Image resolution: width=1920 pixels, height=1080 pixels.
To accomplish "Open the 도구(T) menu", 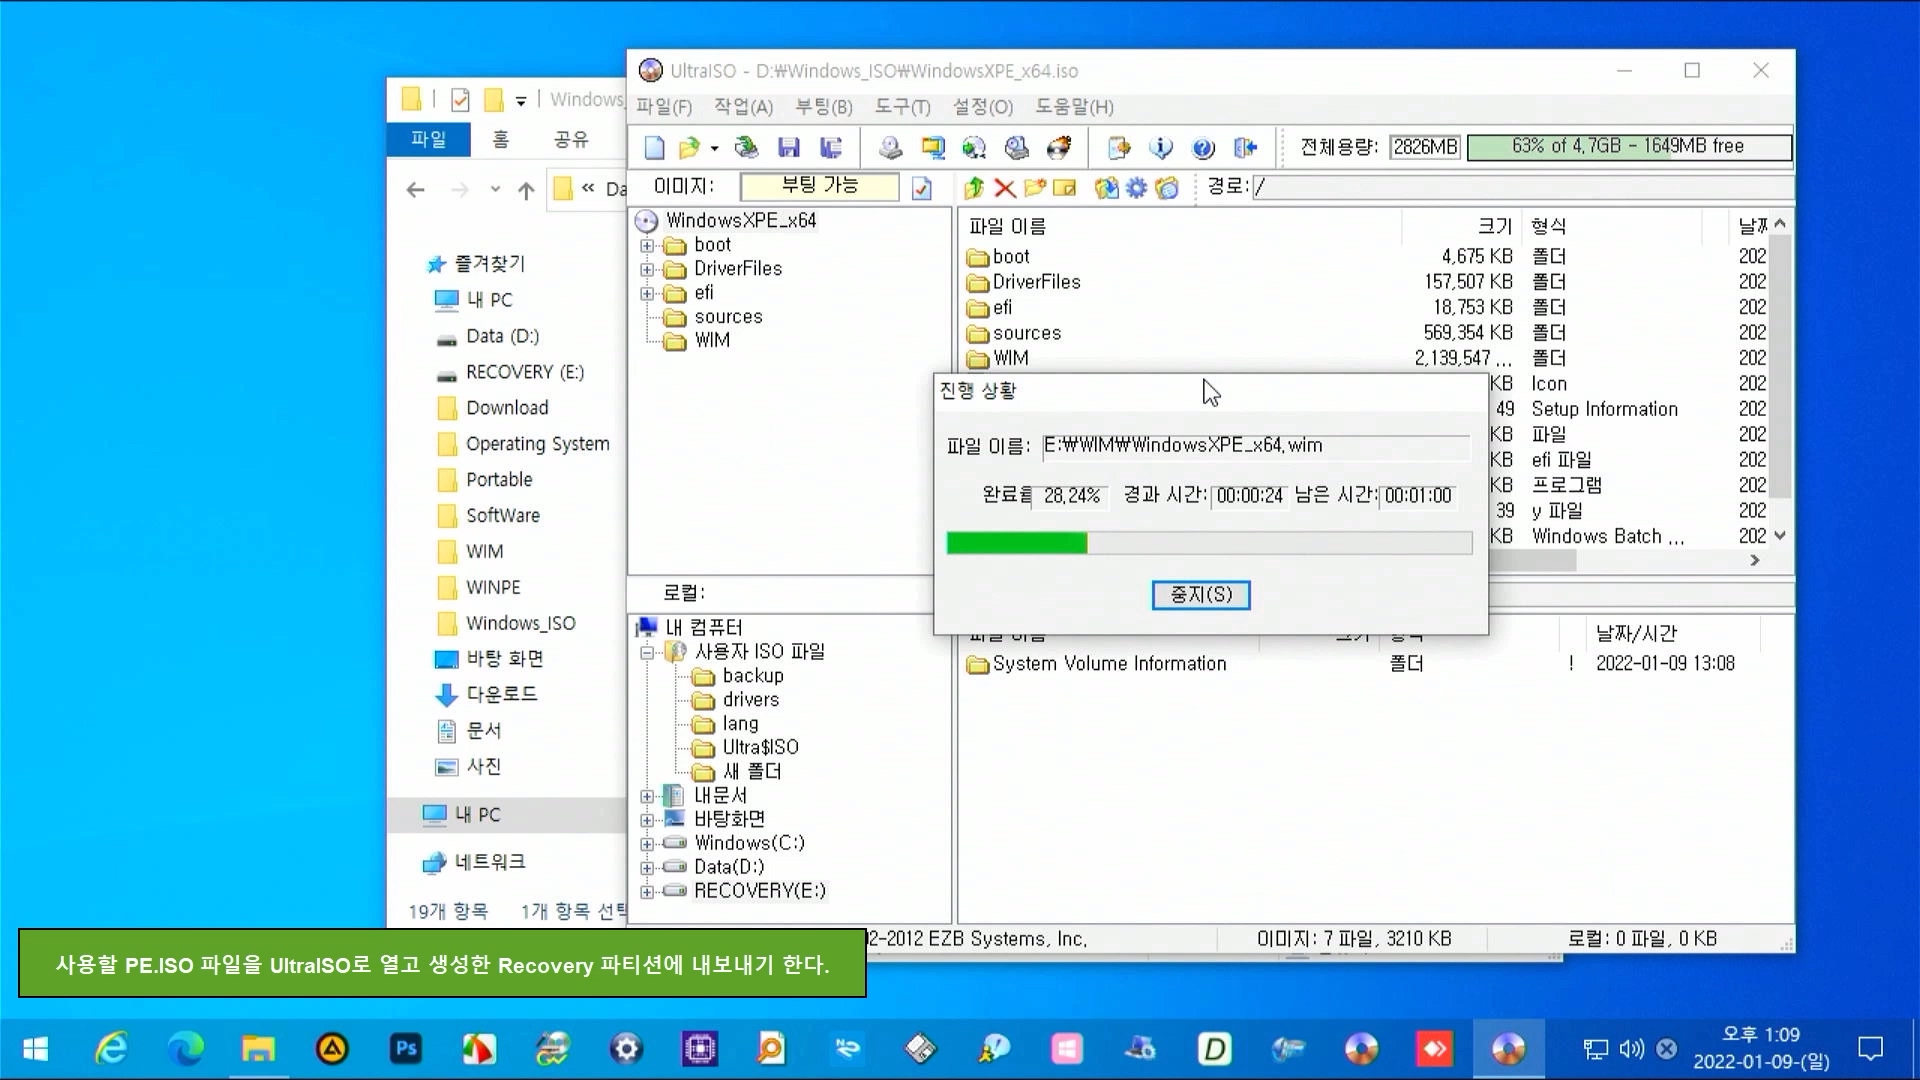I will click(903, 107).
